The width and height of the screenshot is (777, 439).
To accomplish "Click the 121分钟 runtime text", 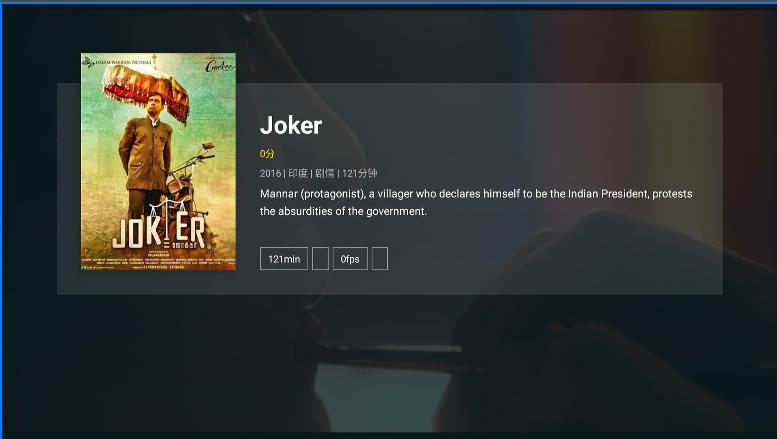I will (x=360, y=173).
